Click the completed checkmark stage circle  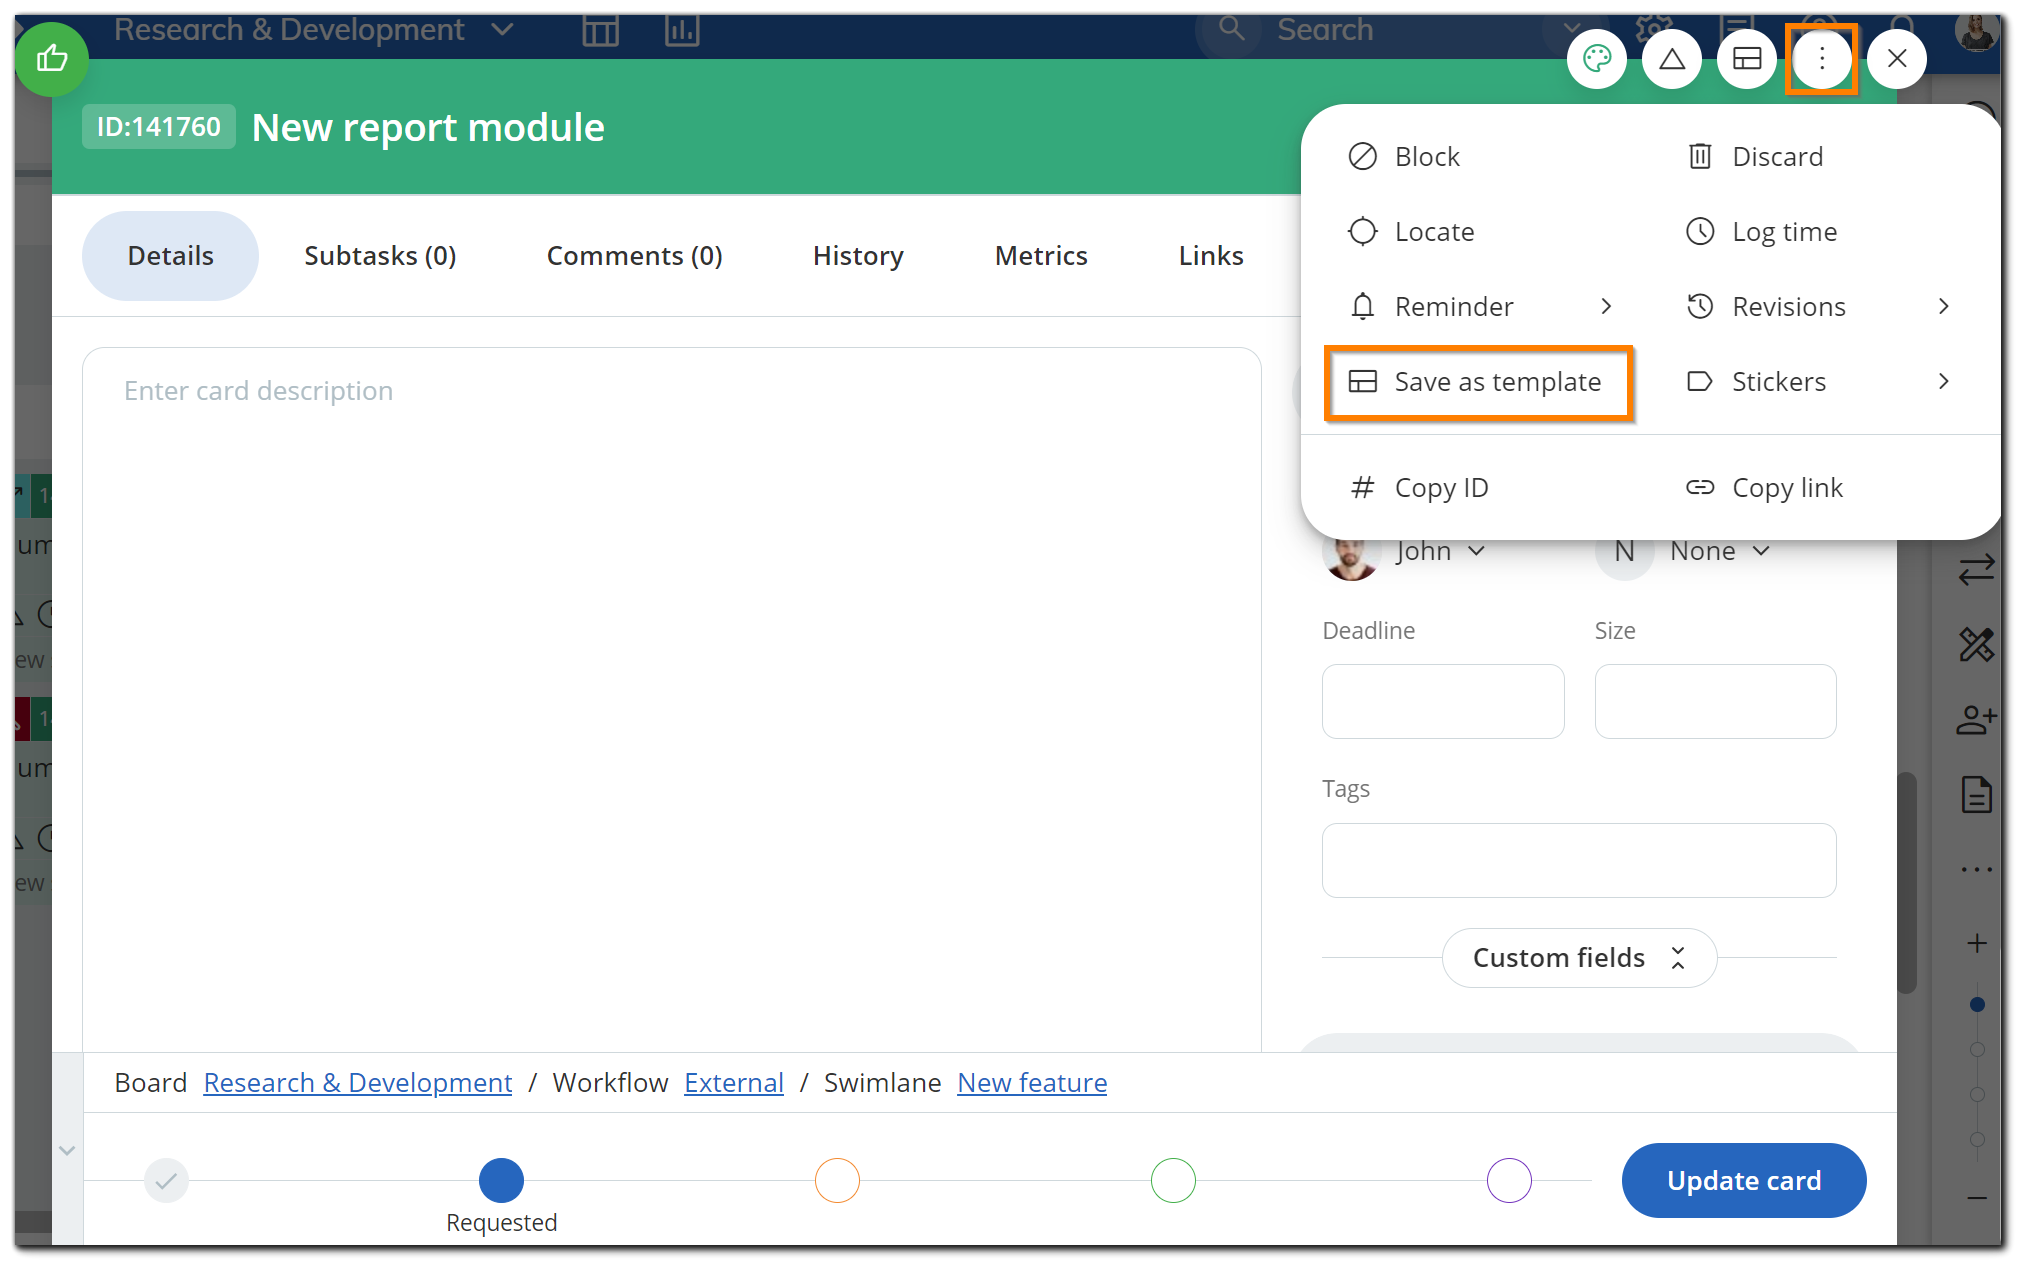pyautogui.click(x=166, y=1180)
